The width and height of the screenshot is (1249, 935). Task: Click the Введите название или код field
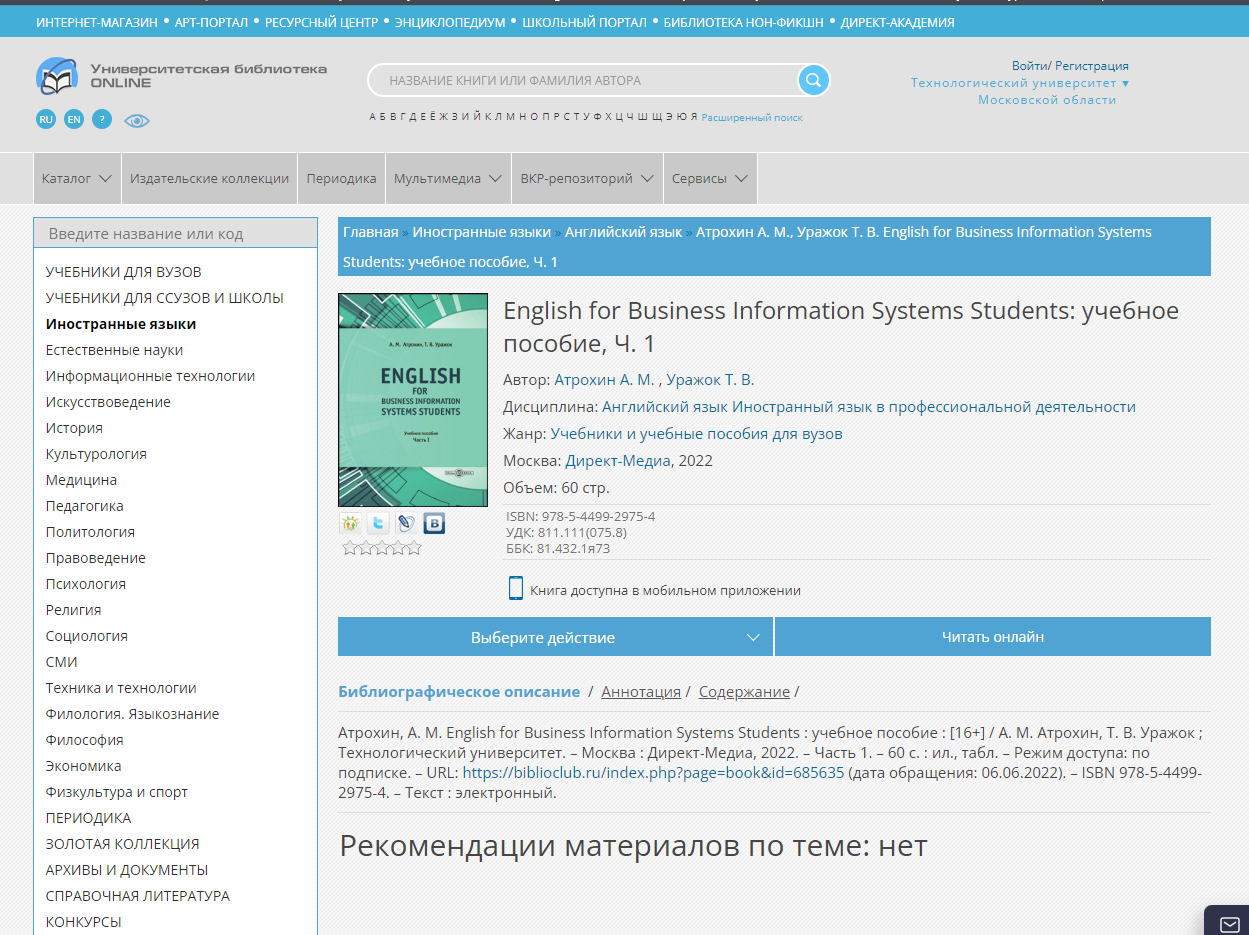(x=176, y=234)
